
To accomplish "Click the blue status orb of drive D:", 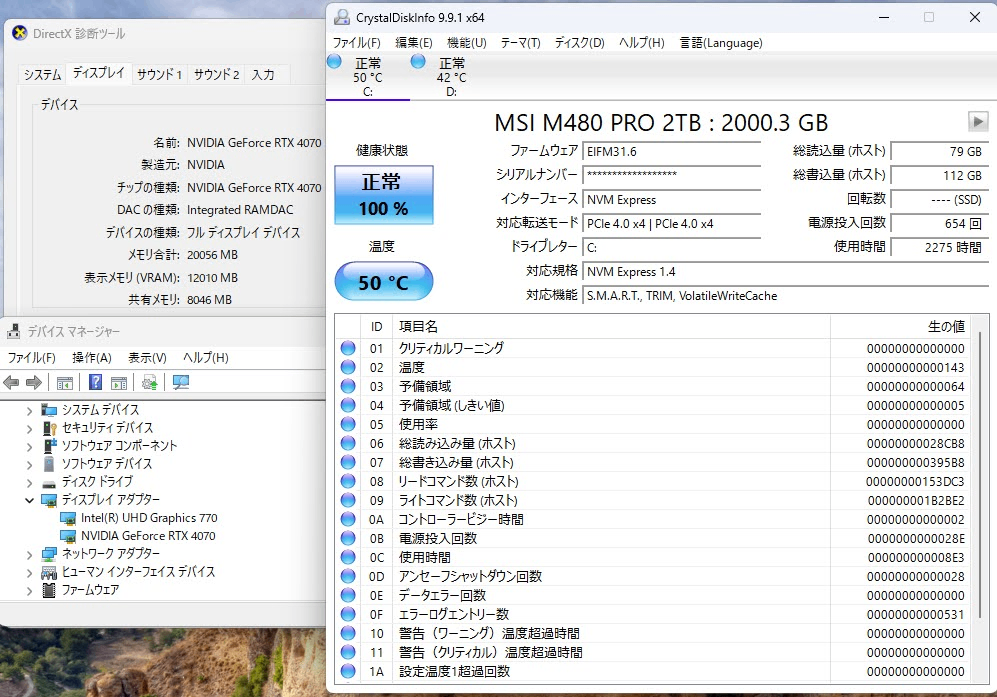I will pos(418,62).
